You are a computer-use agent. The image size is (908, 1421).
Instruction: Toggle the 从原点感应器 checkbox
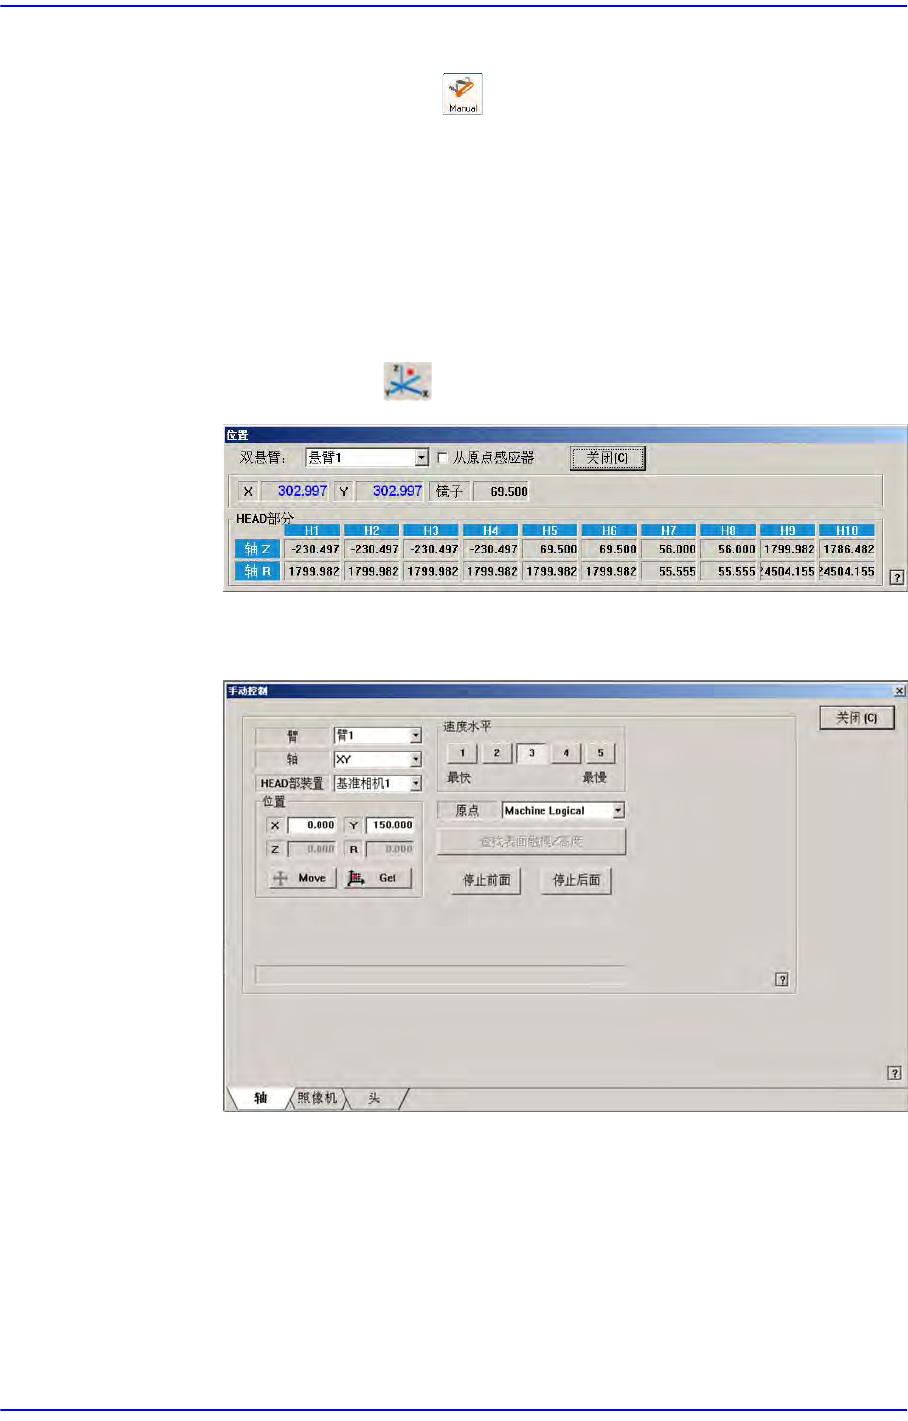tap(443, 458)
